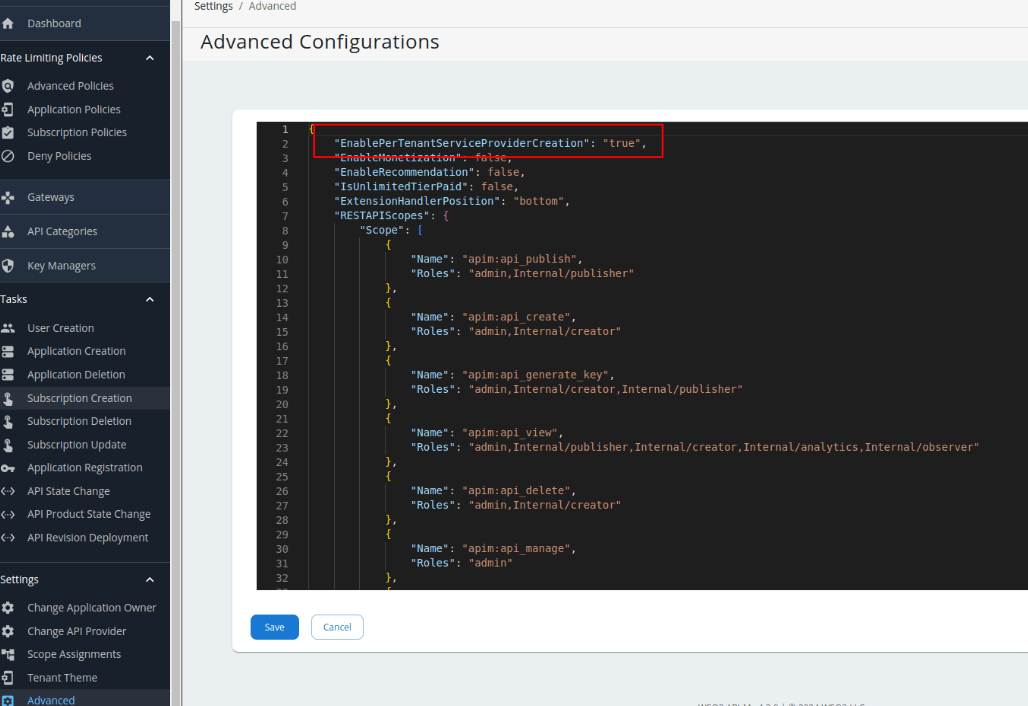Image resolution: width=1028 pixels, height=706 pixels.
Task: Collapse the Settings section chevron
Action: pos(150,579)
